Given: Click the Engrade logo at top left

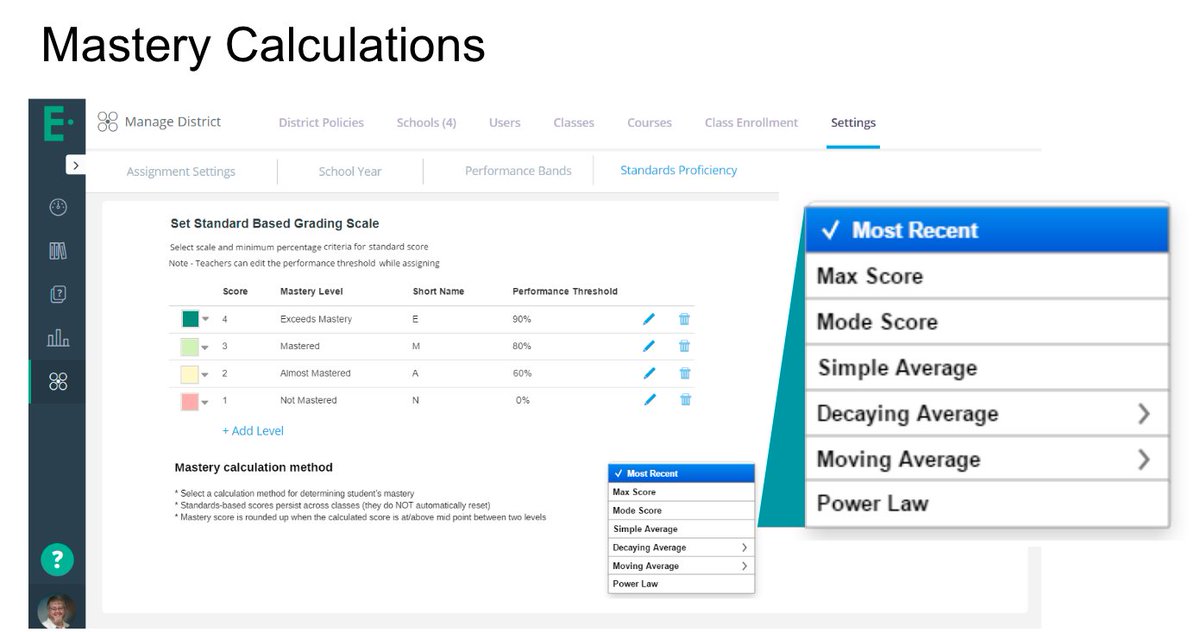Looking at the screenshot, I should pyautogui.click(x=57, y=120).
